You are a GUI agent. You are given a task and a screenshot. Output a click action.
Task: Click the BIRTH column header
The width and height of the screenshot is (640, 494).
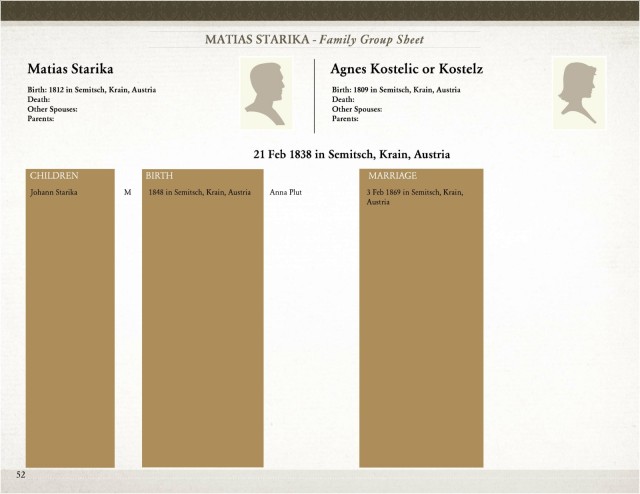pyautogui.click(x=159, y=176)
